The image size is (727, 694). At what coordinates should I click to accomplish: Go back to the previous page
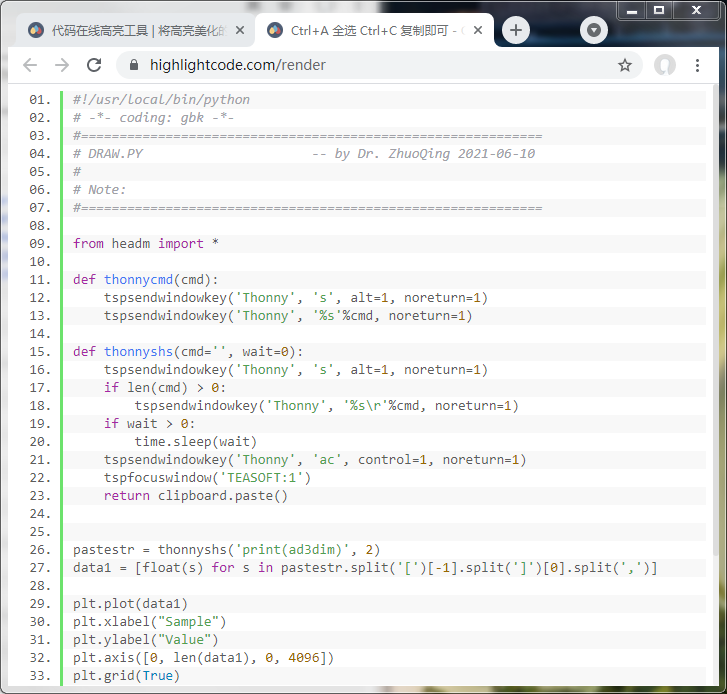pos(30,65)
